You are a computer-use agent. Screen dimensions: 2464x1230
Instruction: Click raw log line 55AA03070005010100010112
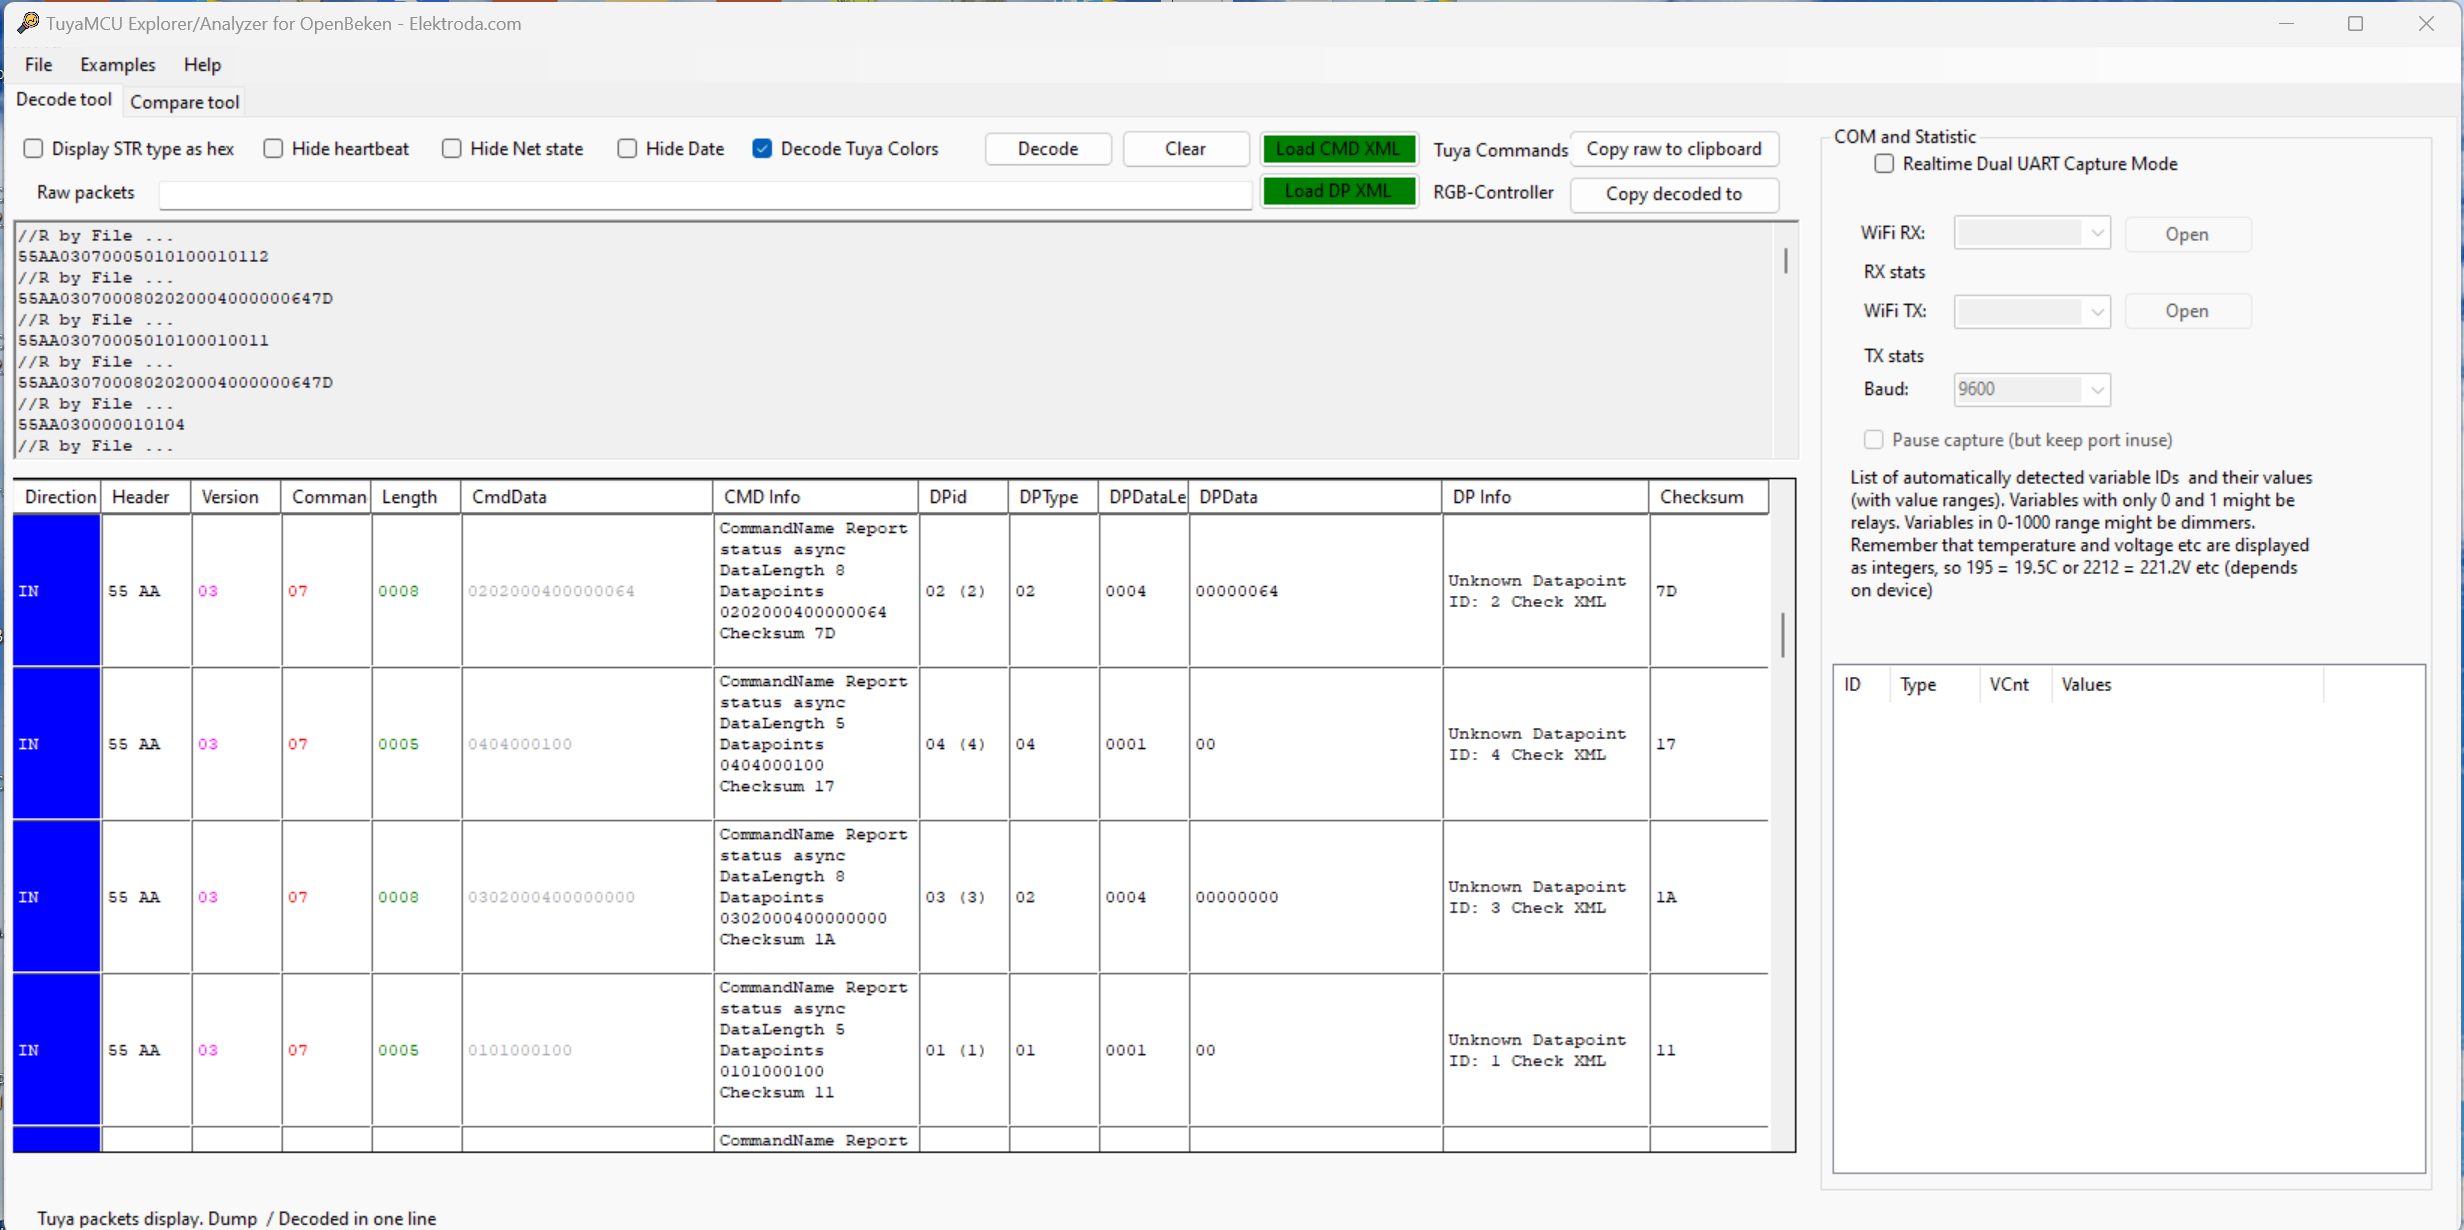click(x=143, y=257)
